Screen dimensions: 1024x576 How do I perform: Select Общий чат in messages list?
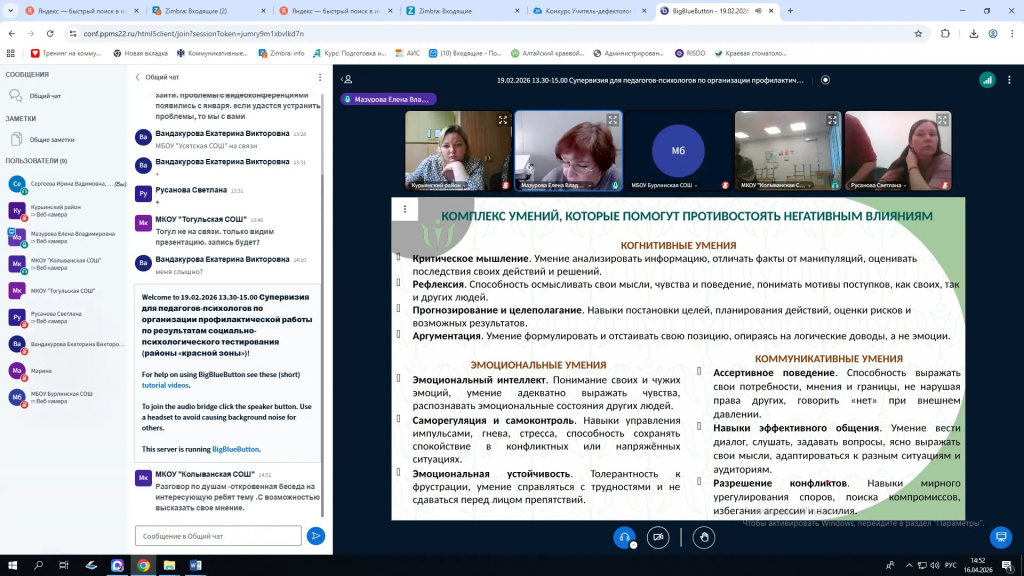(x=45, y=96)
